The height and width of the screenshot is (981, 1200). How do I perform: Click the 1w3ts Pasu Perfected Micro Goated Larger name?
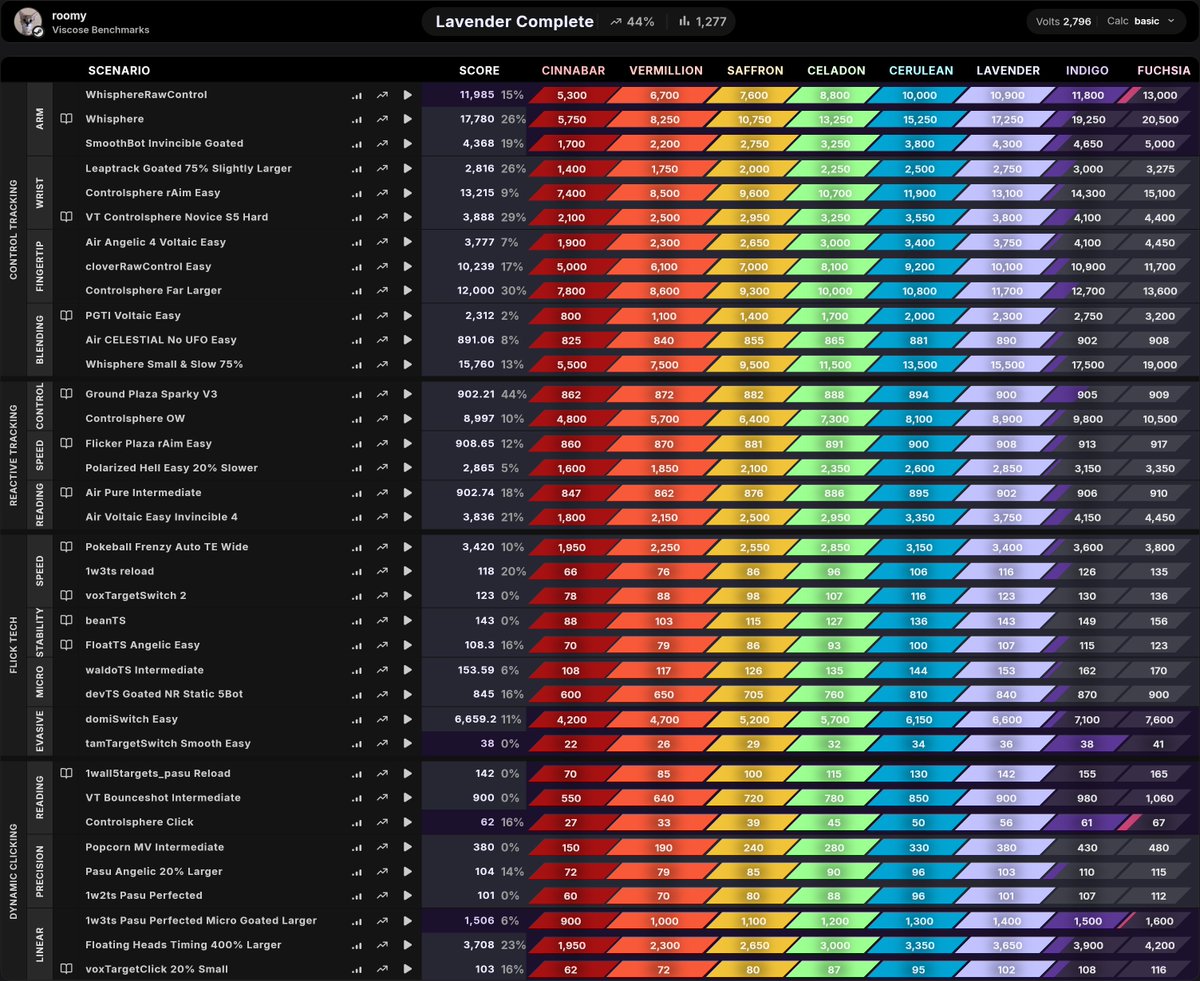click(201, 920)
